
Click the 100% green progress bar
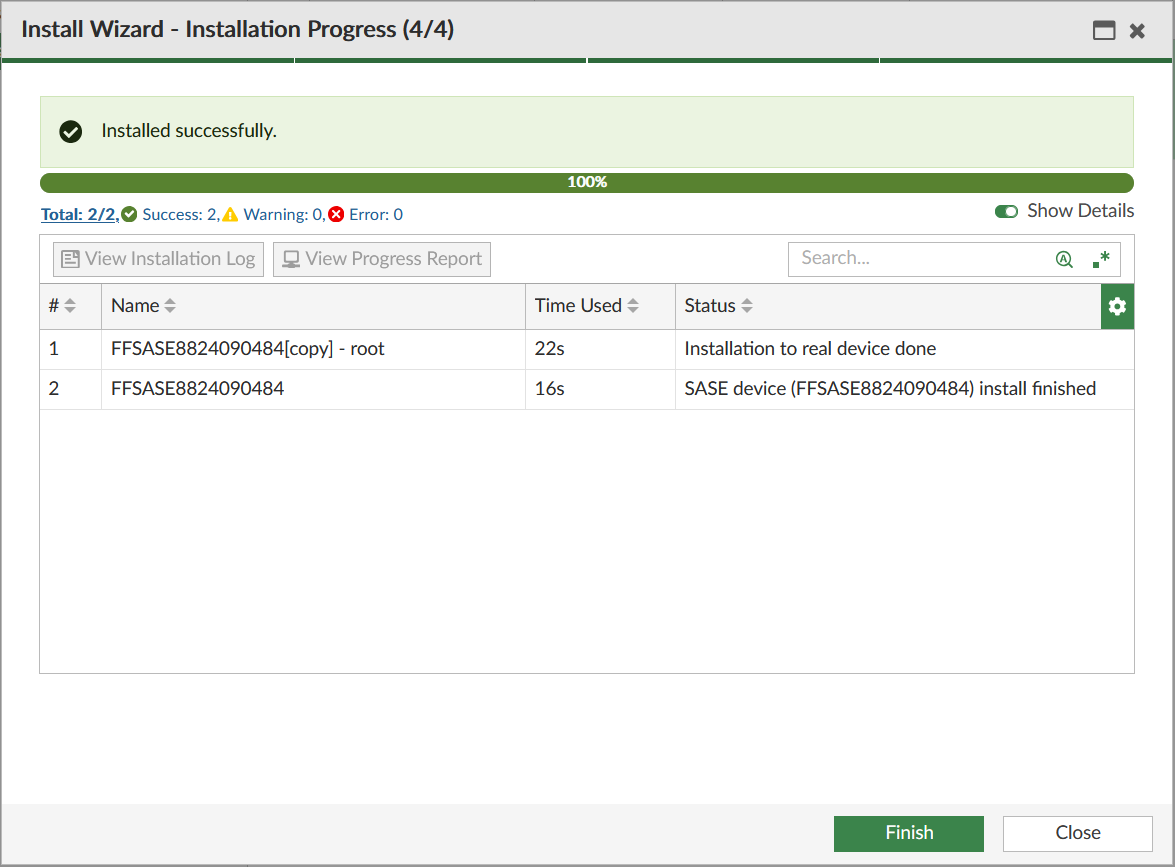[x=587, y=182]
